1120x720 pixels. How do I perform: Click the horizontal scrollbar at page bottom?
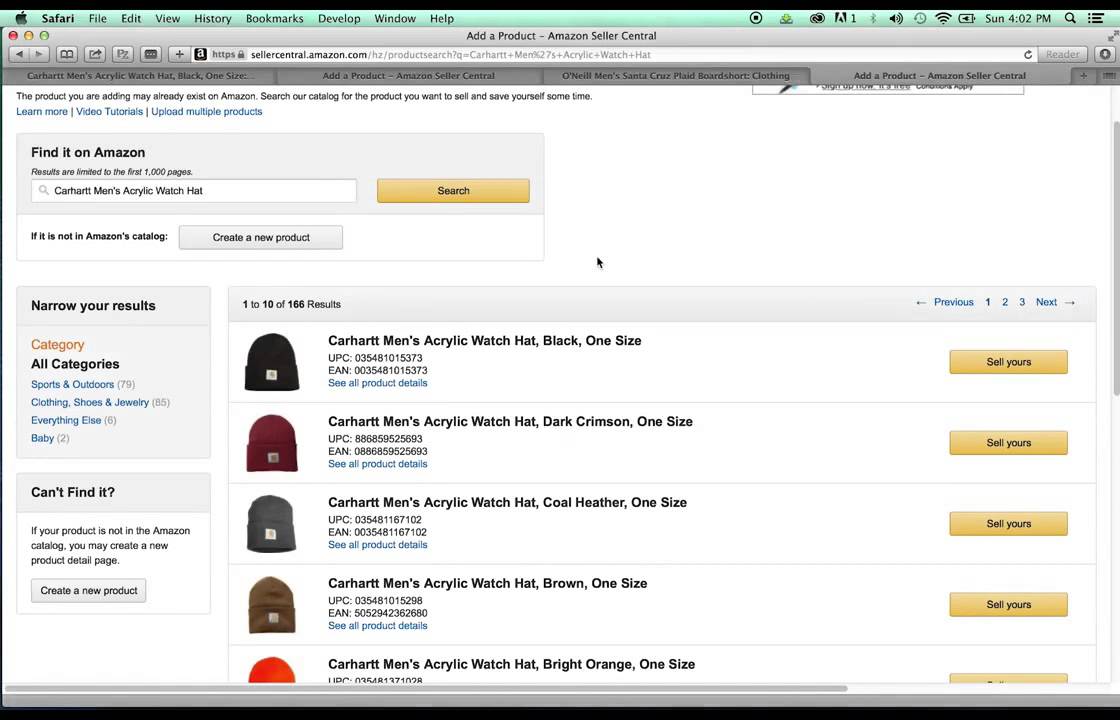click(426, 689)
